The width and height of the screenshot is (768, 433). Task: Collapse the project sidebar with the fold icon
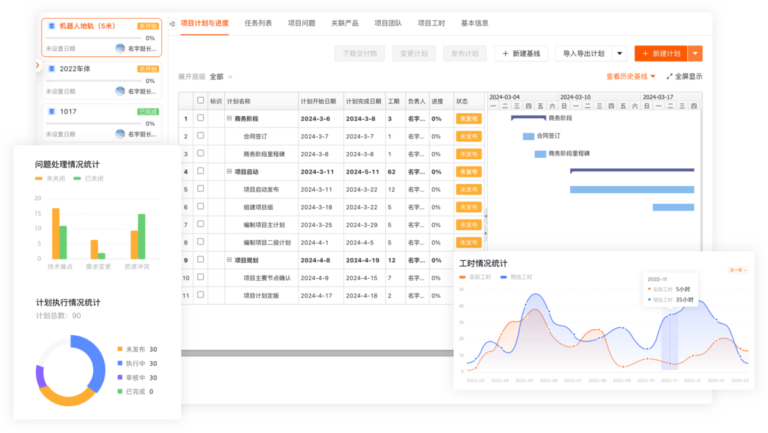click(172, 24)
